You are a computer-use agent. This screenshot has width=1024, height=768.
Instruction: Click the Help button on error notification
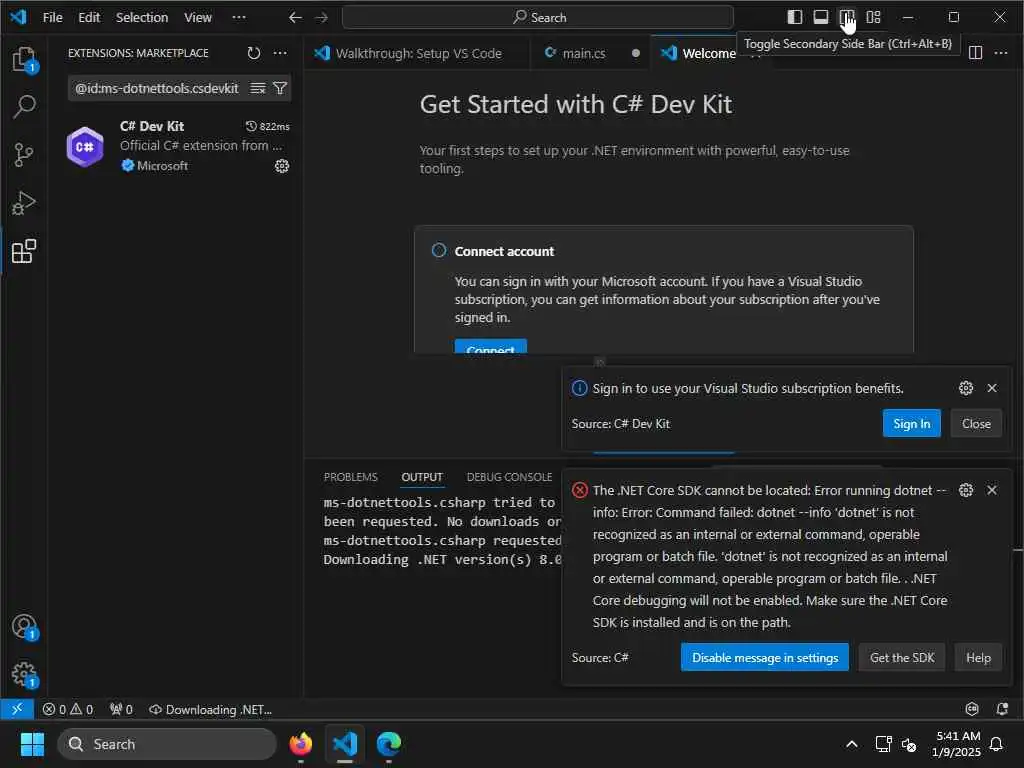pyautogui.click(x=978, y=657)
